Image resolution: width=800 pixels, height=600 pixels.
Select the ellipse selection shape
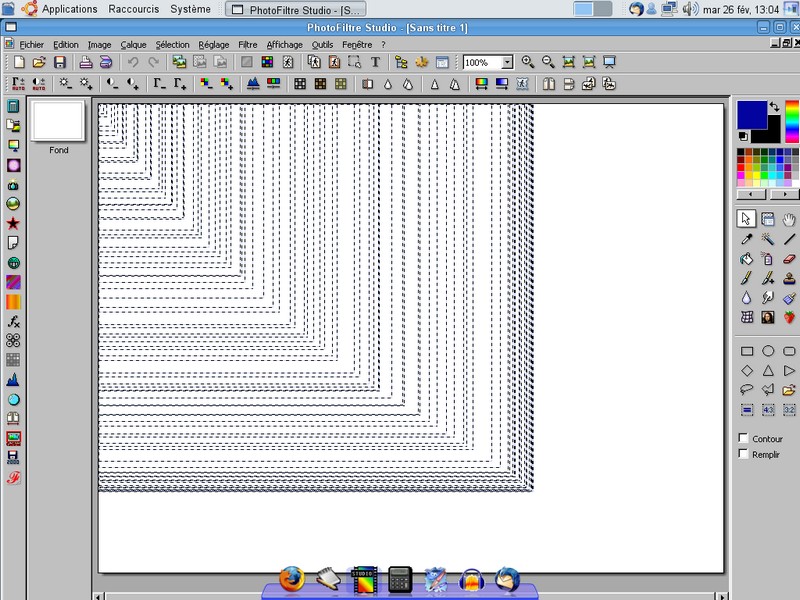768,351
